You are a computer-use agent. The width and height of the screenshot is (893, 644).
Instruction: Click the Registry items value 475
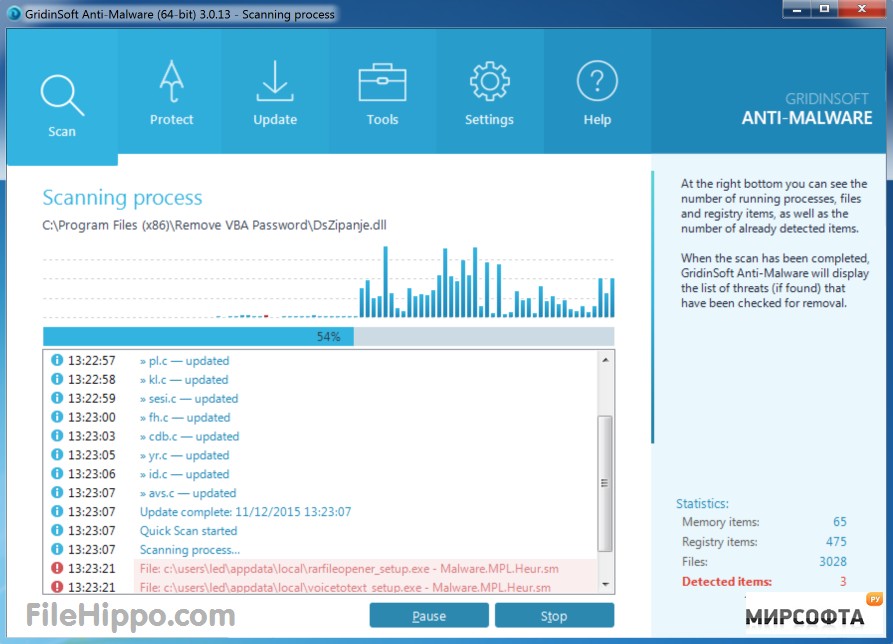pos(836,542)
